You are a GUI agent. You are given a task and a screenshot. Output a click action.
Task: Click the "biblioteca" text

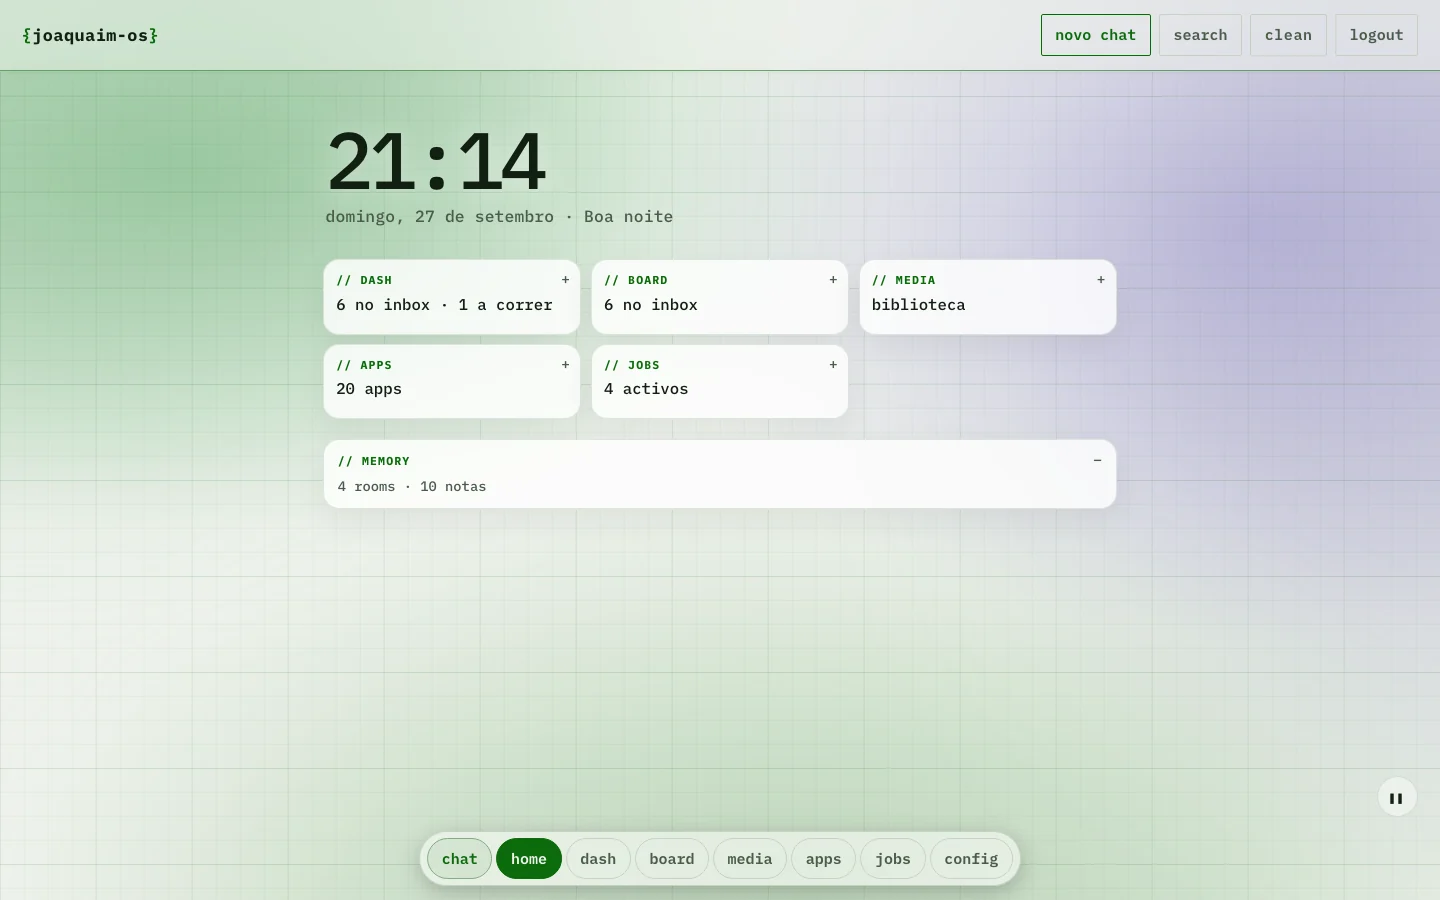click(x=918, y=305)
